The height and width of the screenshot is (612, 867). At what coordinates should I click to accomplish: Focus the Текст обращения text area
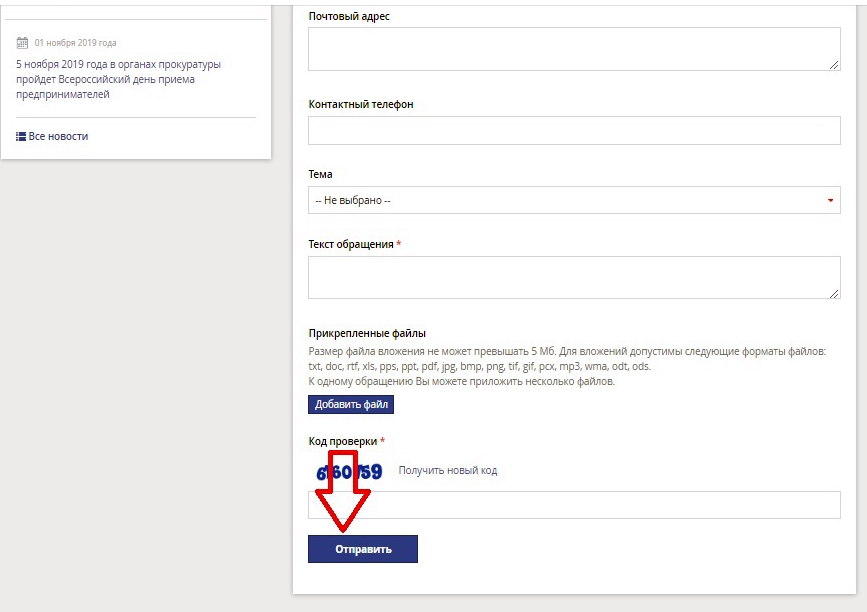click(573, 277)
